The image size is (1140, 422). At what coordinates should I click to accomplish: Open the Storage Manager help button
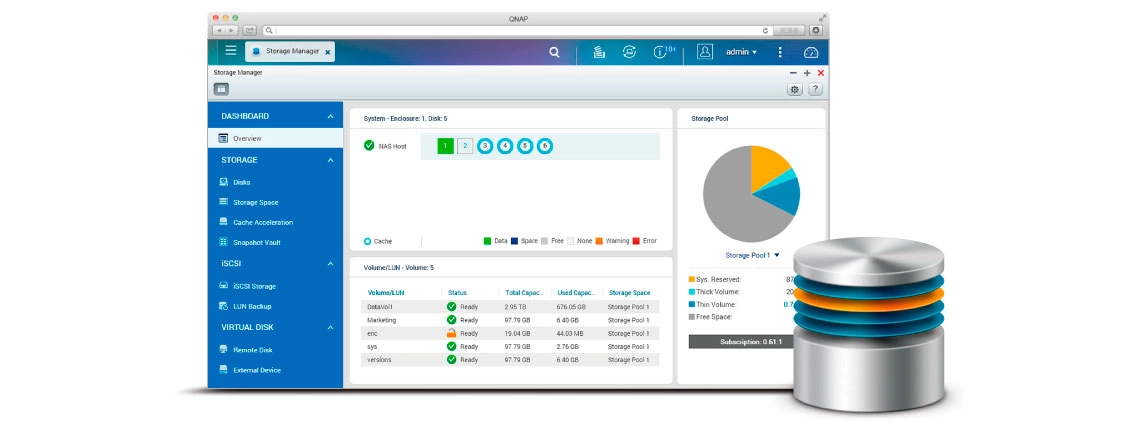[815, 89]
